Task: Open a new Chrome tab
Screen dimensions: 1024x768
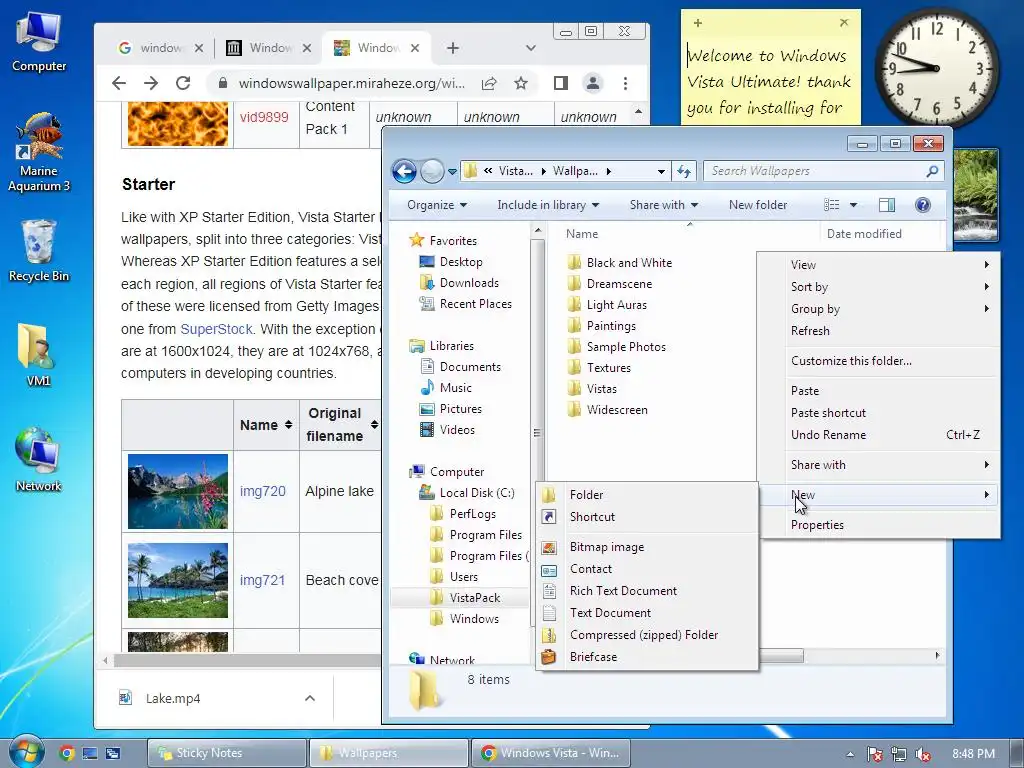Action: pos(453,48)
